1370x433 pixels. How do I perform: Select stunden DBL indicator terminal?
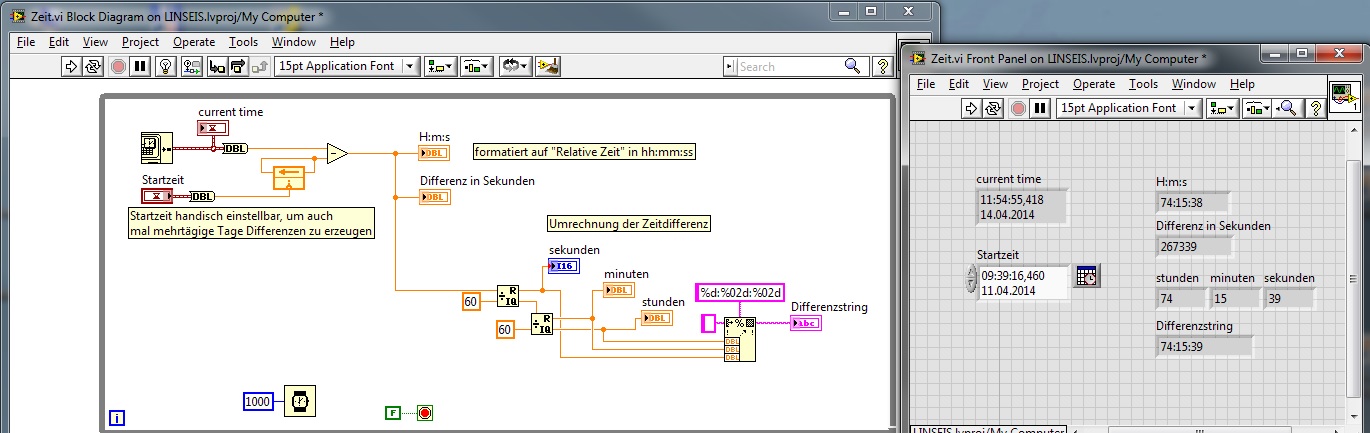click(656, 318)
